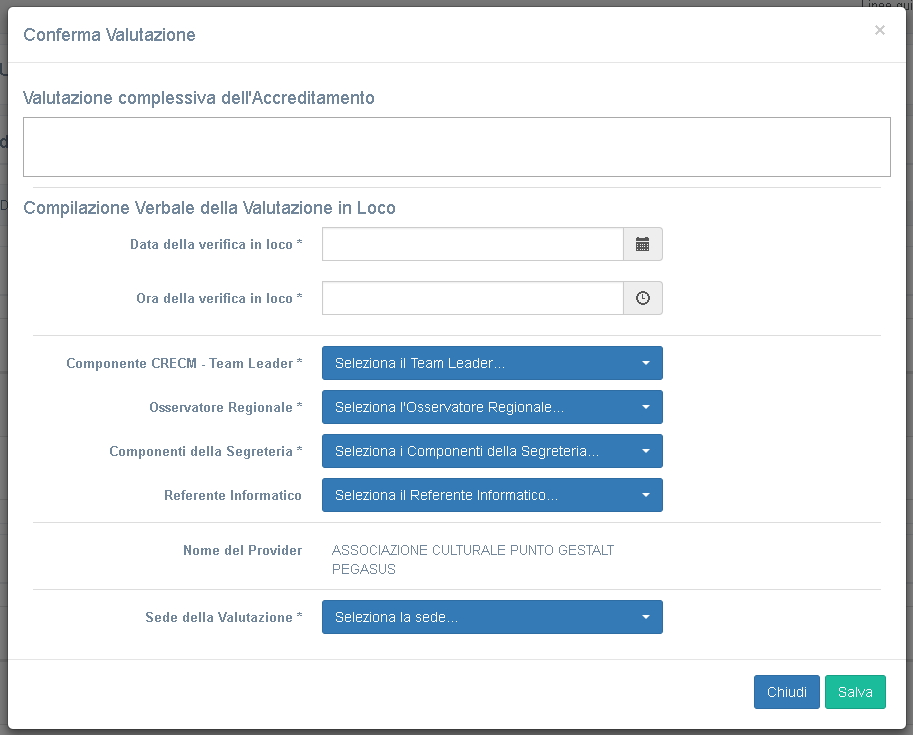Click the Data della verifica in loco label

point(216,244)
